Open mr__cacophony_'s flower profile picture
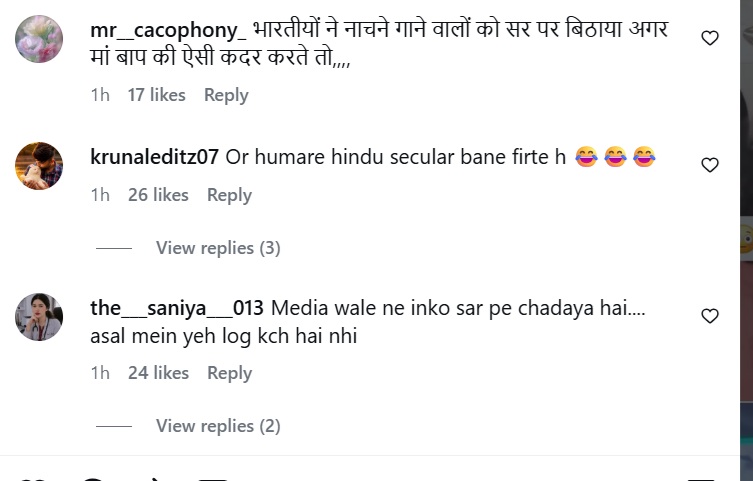Viewport: 753px width, 481px height. pos(39,39)
